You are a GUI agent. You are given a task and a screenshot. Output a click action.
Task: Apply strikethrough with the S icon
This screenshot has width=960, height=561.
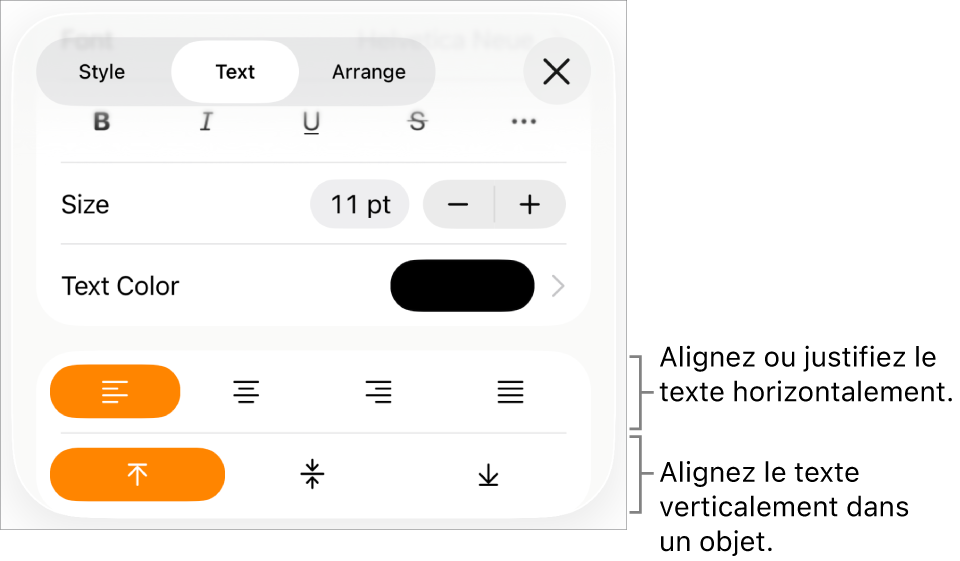pos(418,121)
